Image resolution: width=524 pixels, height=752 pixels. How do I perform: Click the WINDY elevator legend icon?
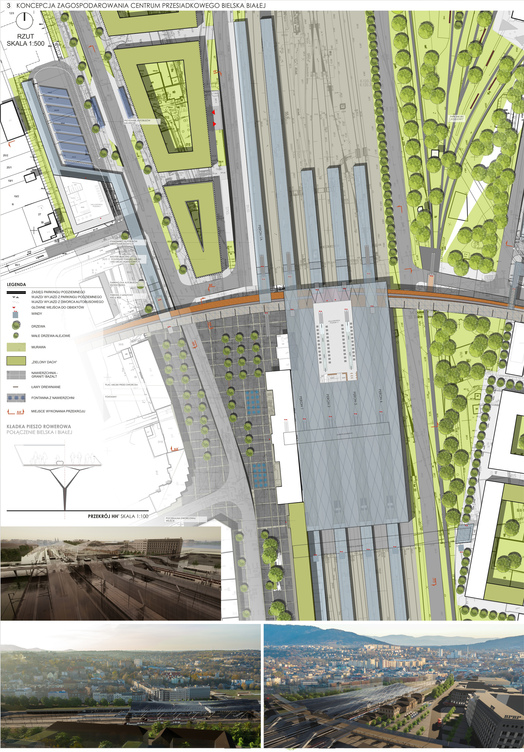(x=15, y=315)
